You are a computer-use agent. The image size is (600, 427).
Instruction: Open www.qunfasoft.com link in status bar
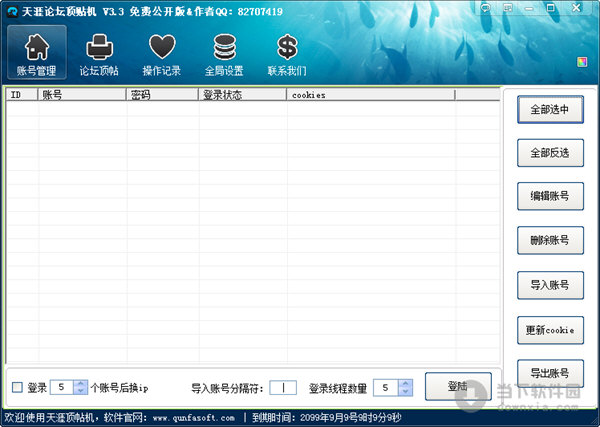coord(194,418)
